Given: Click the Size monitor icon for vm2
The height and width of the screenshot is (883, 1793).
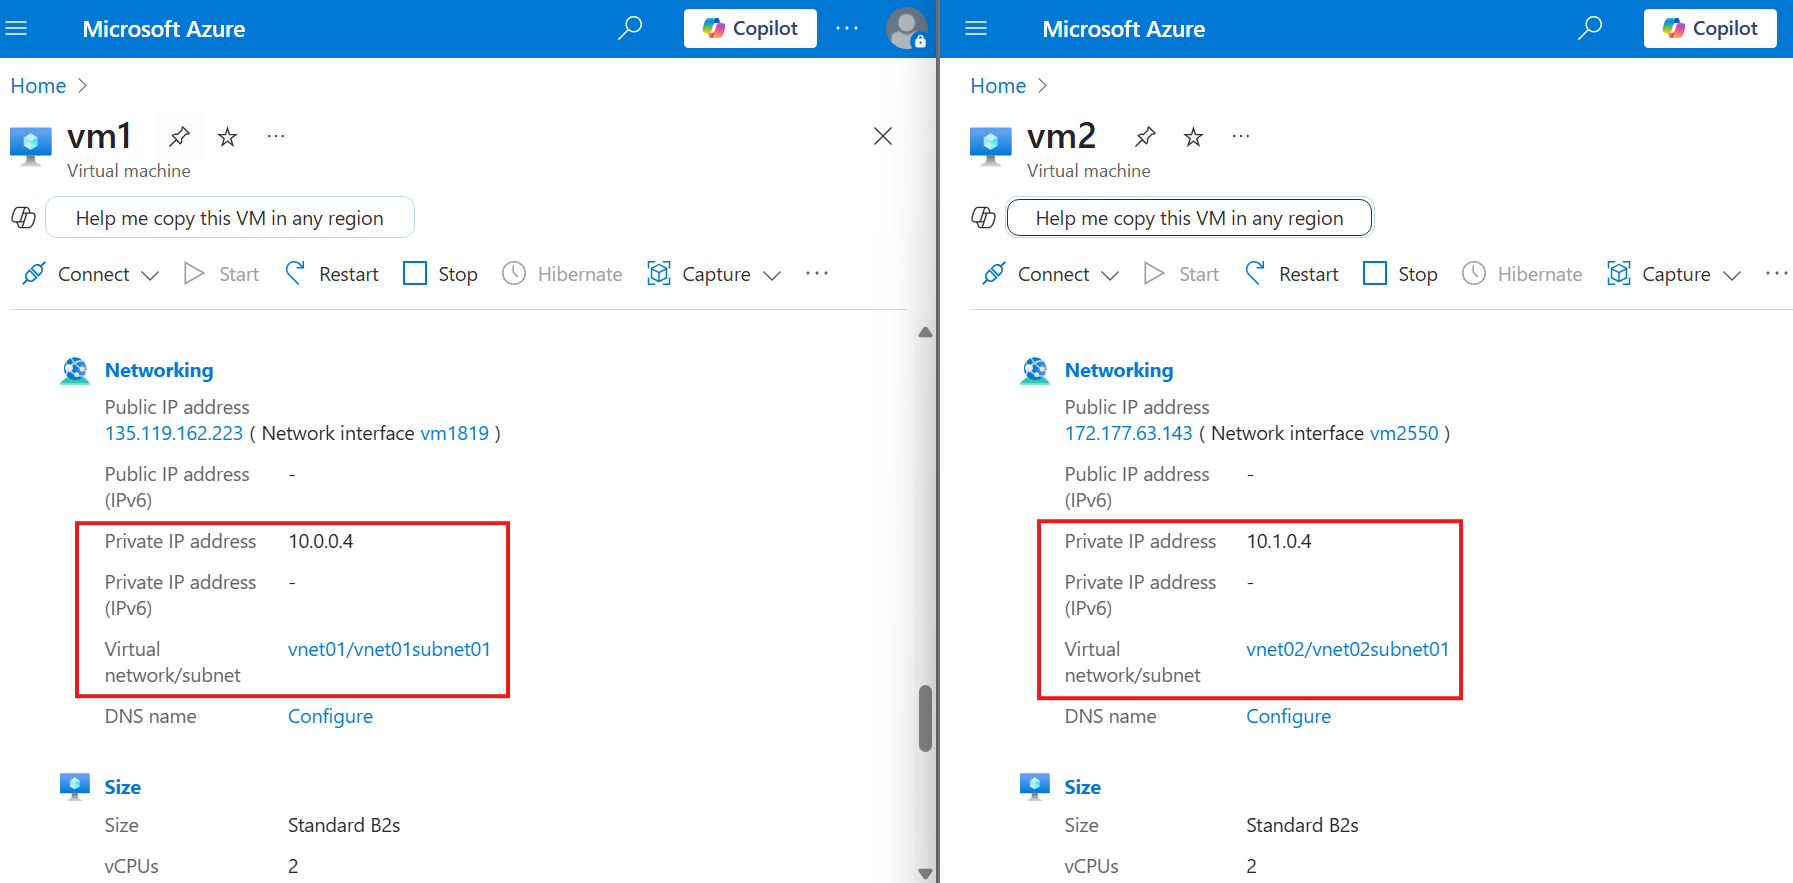Looking at the screenshot, I should pos(1035,787).
